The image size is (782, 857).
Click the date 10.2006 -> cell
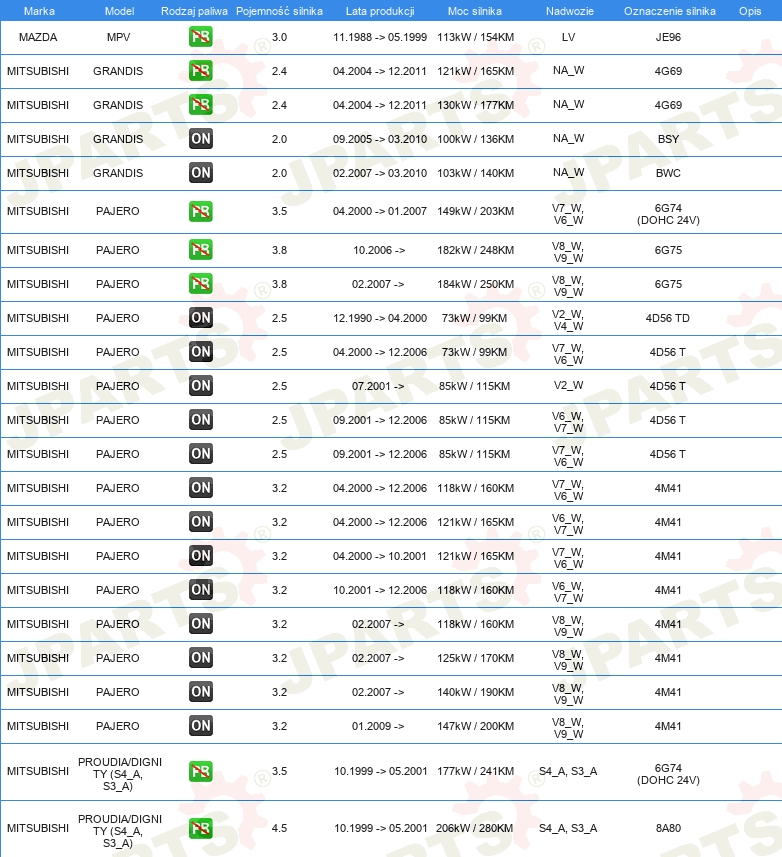(379, 250)
